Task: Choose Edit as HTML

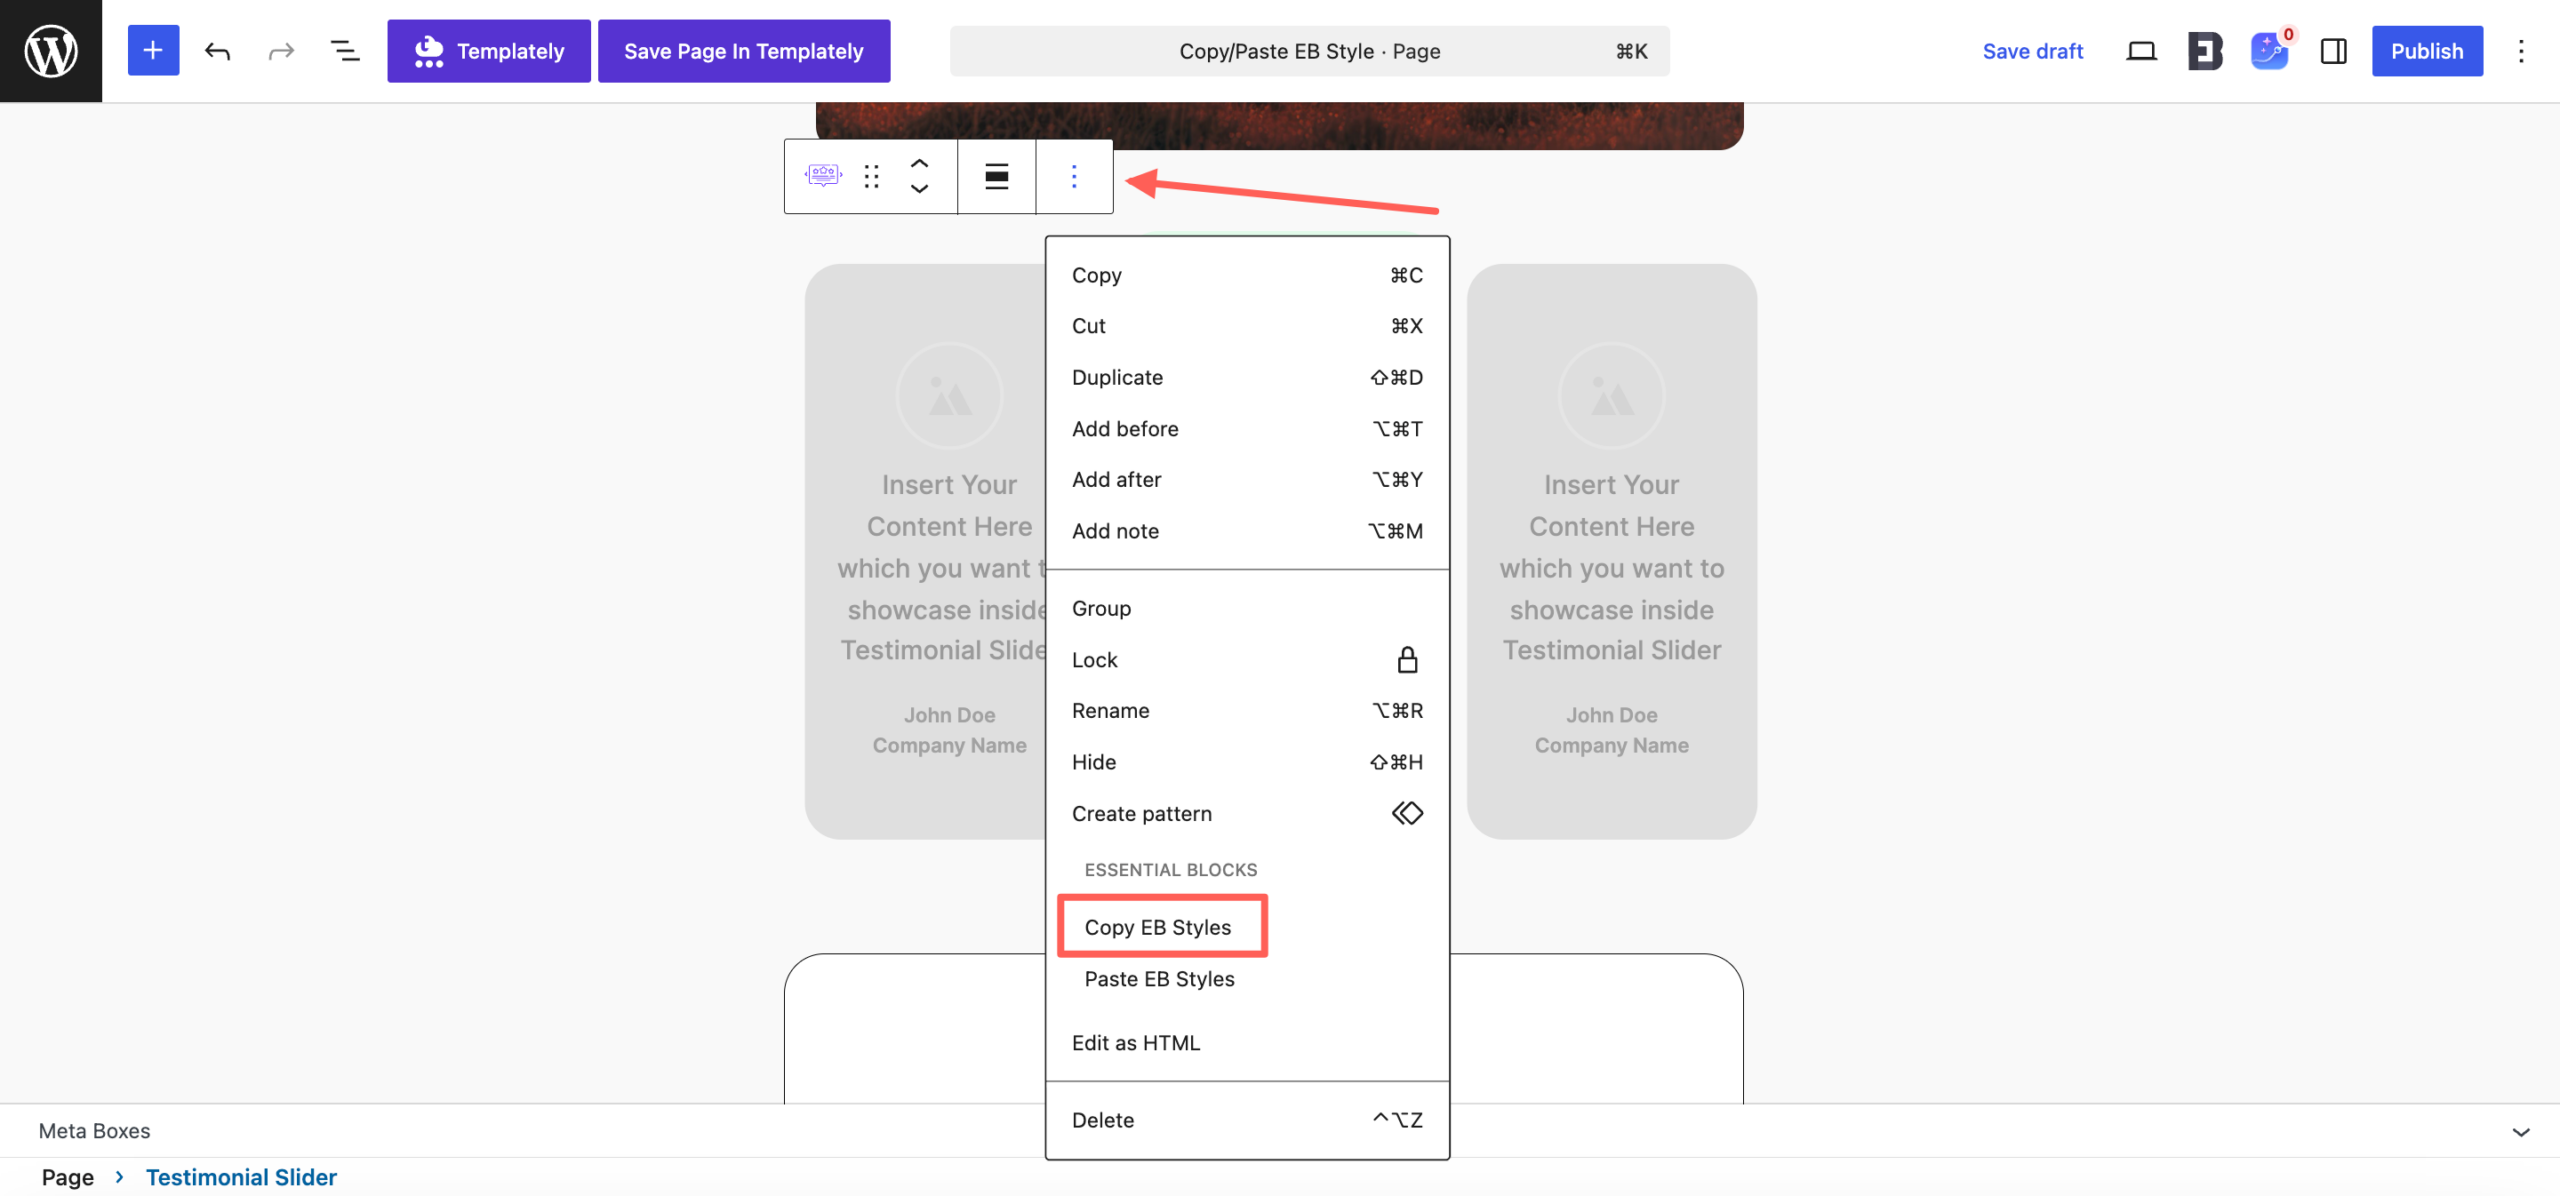Action: coord(1247,1043)
